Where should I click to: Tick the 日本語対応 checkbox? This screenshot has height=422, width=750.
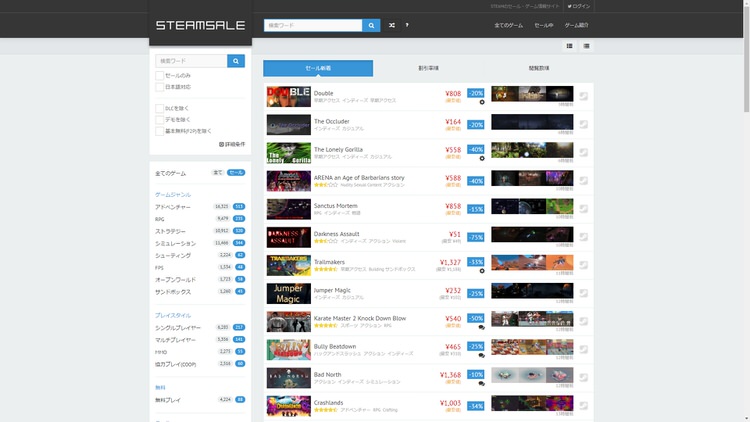pyautogui.click(x=159, y=87)
